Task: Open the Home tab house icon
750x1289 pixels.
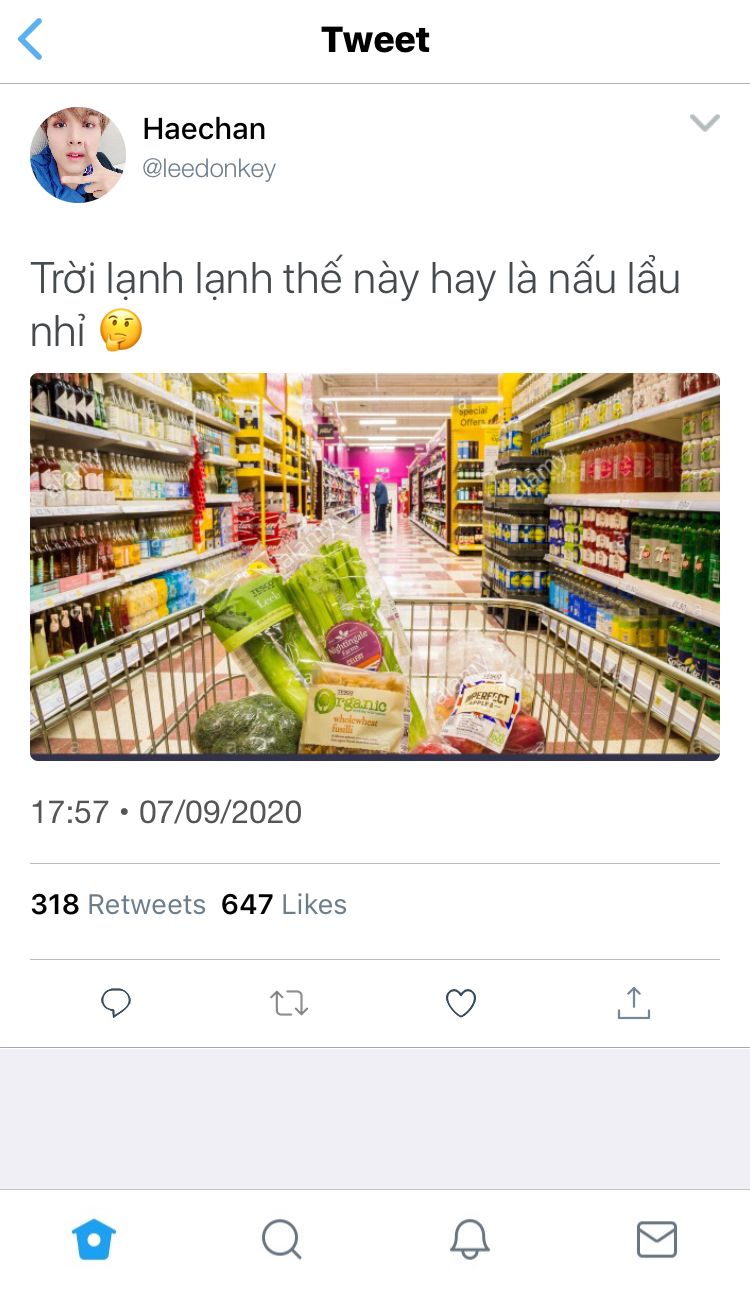Action: [x=94, y=1240]
